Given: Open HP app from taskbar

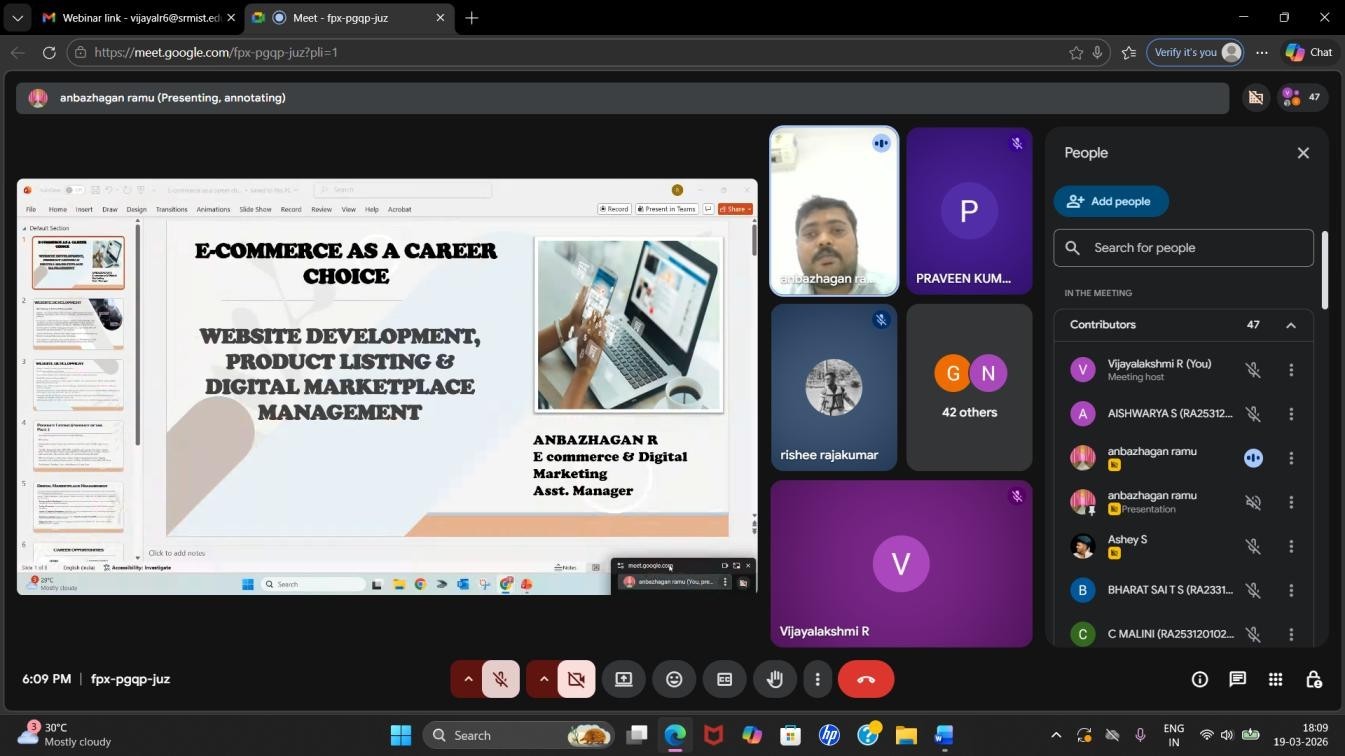Looking at the screenshot, I should click(x=829, y=735).
